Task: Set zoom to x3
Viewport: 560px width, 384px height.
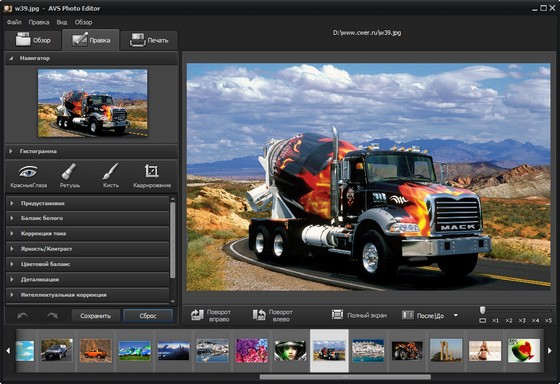Action: pyautogui.click(x=522, y=321)
